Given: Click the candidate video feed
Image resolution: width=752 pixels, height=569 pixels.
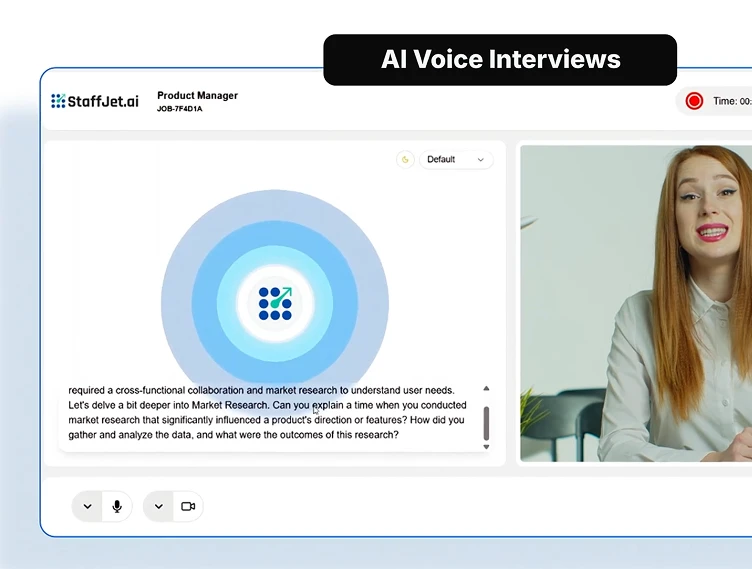Looking at the screenshot, I should point(635,304).
